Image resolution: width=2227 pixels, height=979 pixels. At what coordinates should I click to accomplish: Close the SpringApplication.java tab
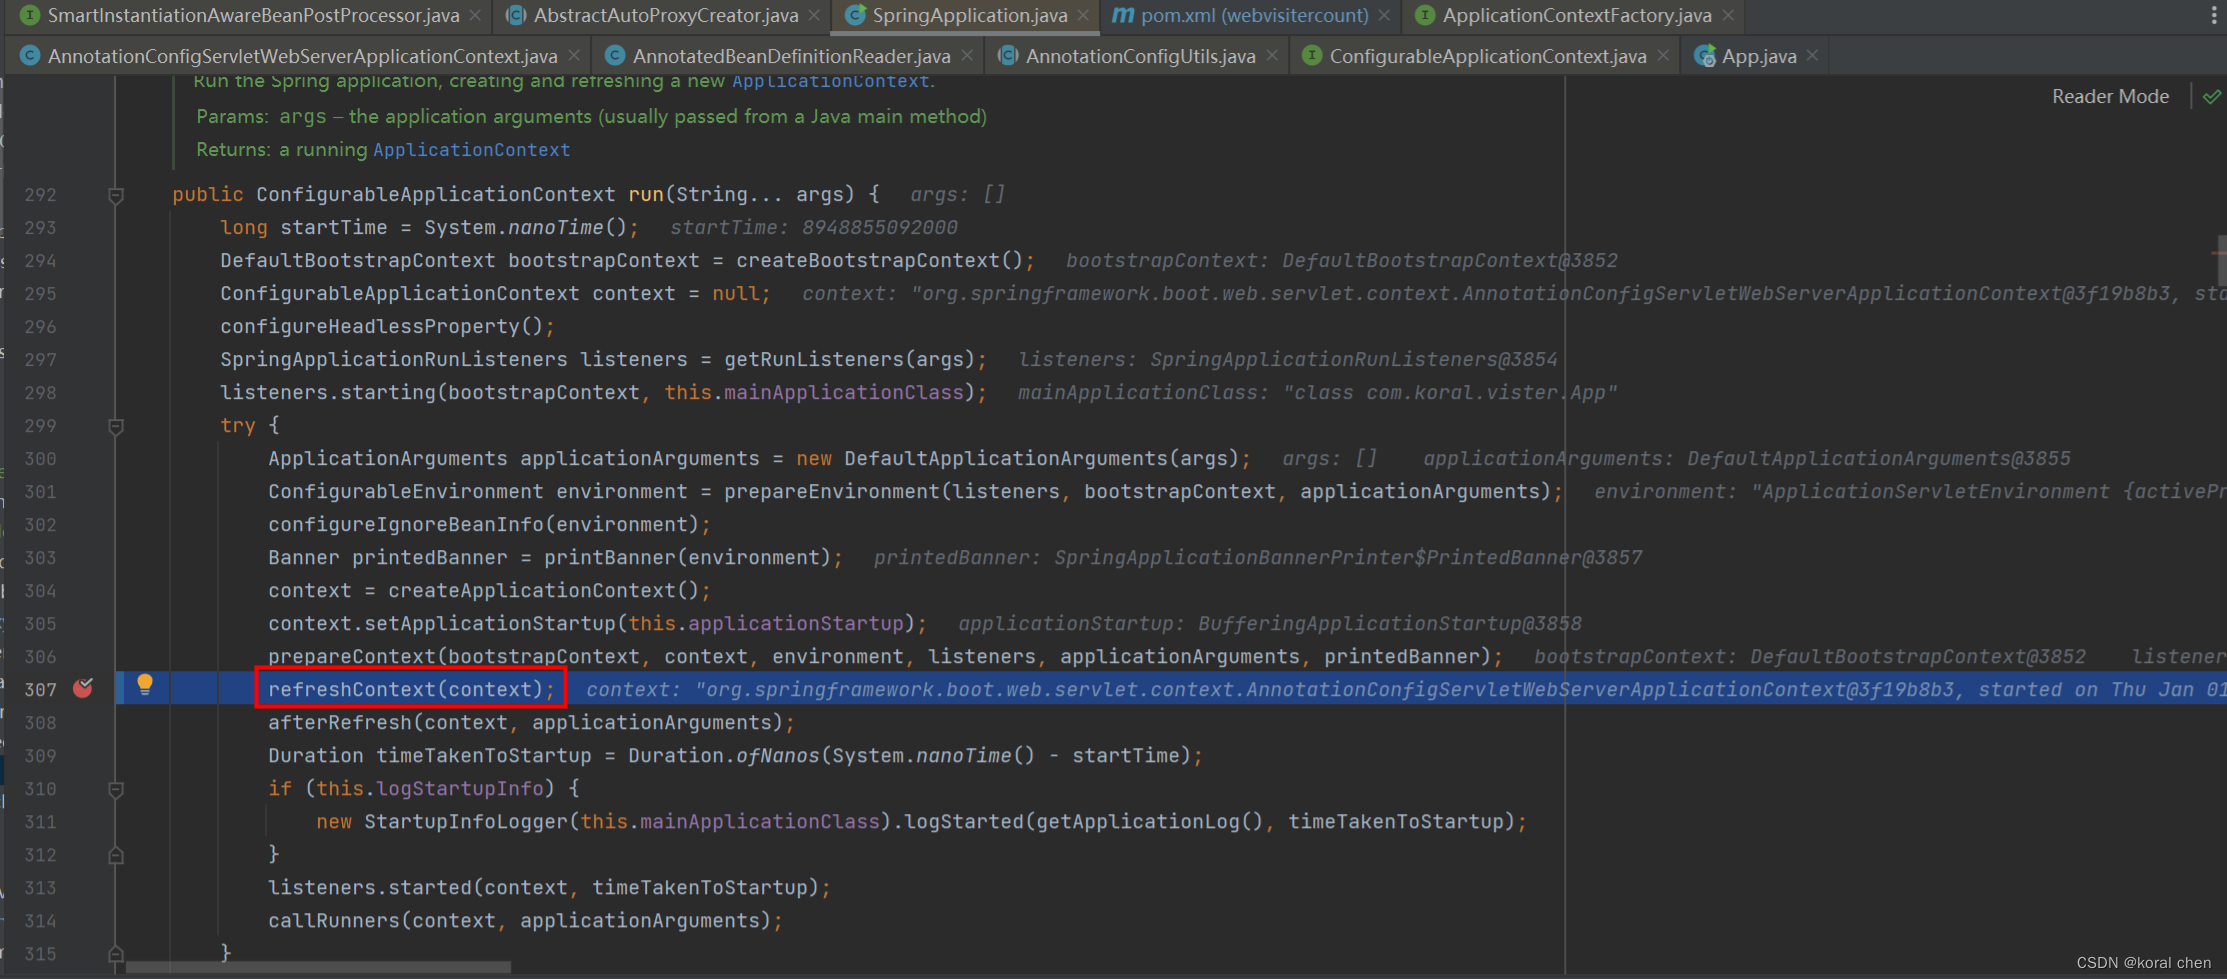pyautogui.click(x=1083, y=15)
